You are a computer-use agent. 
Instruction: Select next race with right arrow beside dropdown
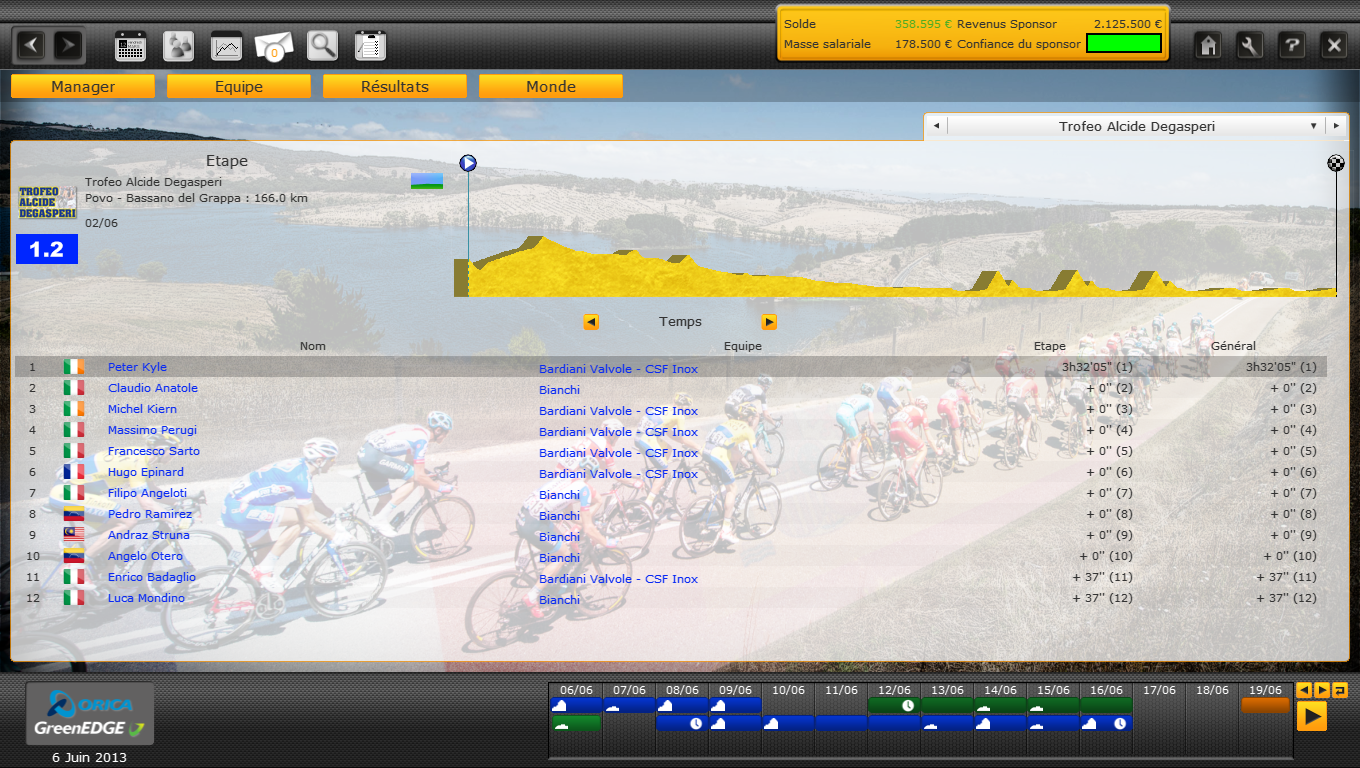tap(1336, 126)
